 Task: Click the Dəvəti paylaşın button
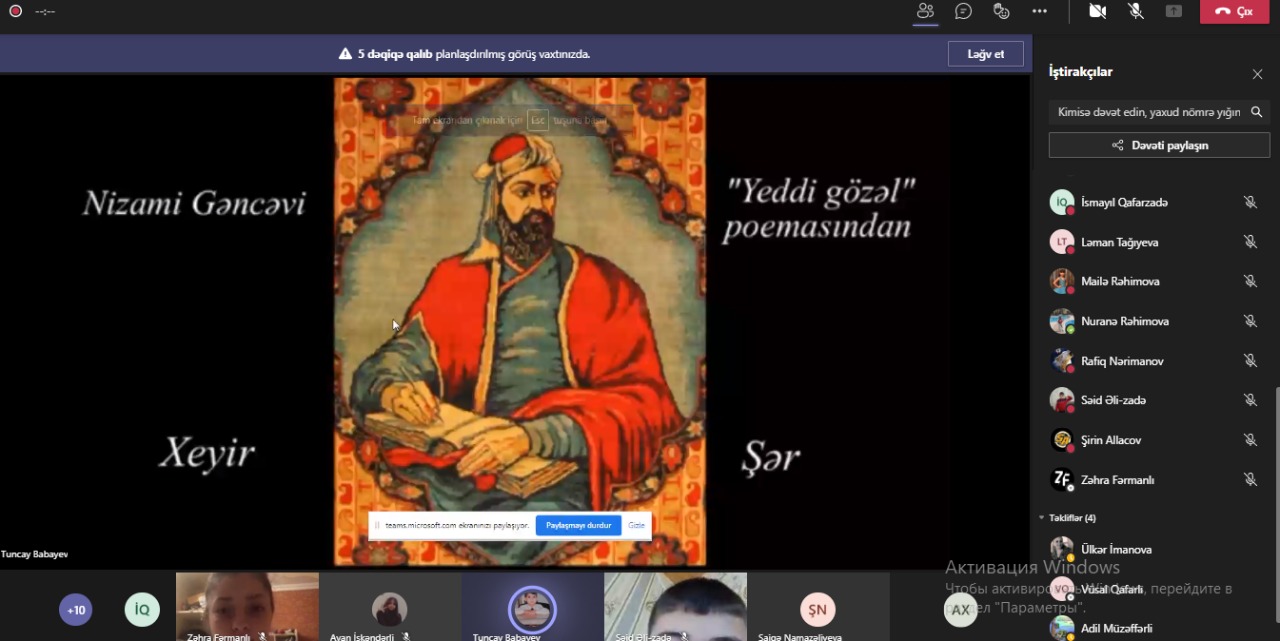click(1159, 145)
